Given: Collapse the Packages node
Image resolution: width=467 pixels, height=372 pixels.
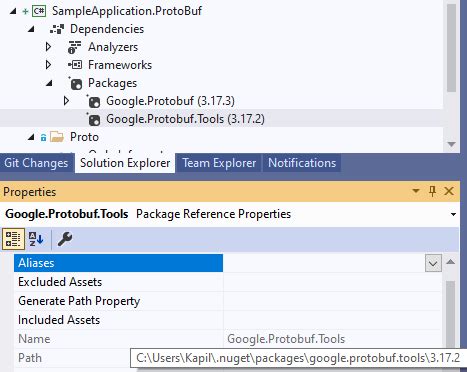Looking at the screenshot, I should (49, 83).
